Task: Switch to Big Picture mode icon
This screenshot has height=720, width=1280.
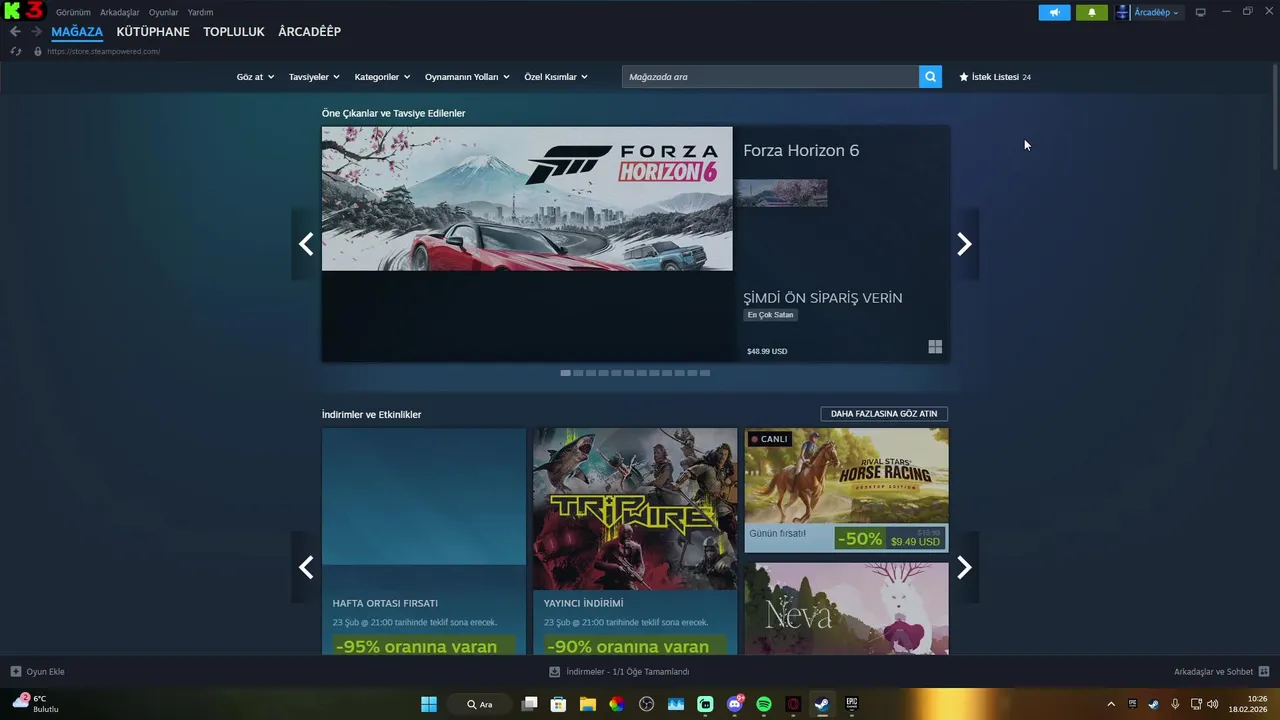Action: tap(1201, 12)
